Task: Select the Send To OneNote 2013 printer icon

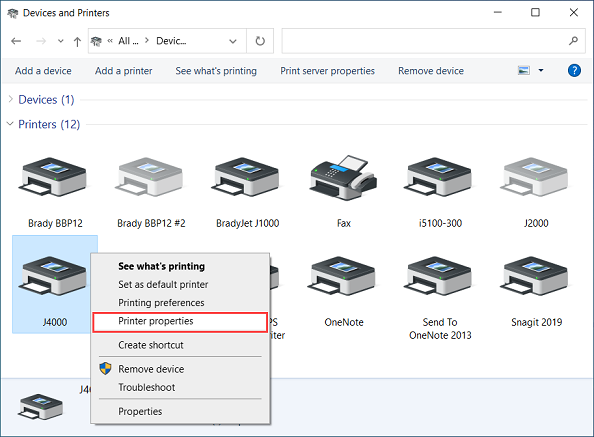Action: 438,276
